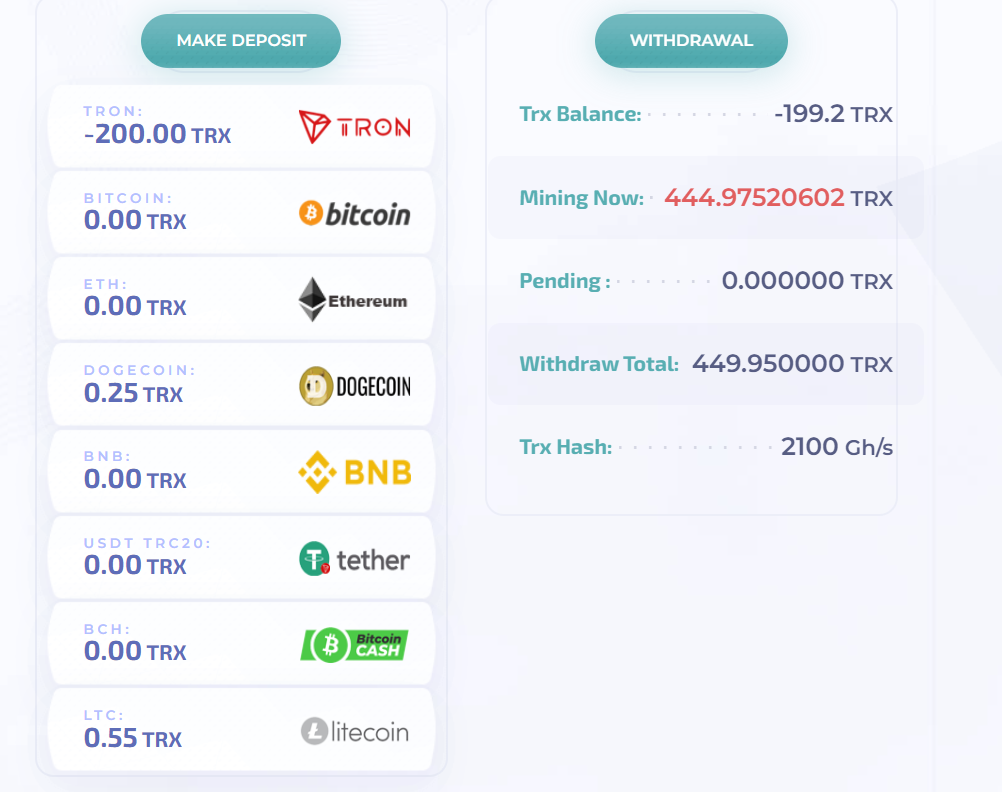This screenshot has height=792, width=1002.
Task: Click the red Mining Now amount
Action: point(754,197)
